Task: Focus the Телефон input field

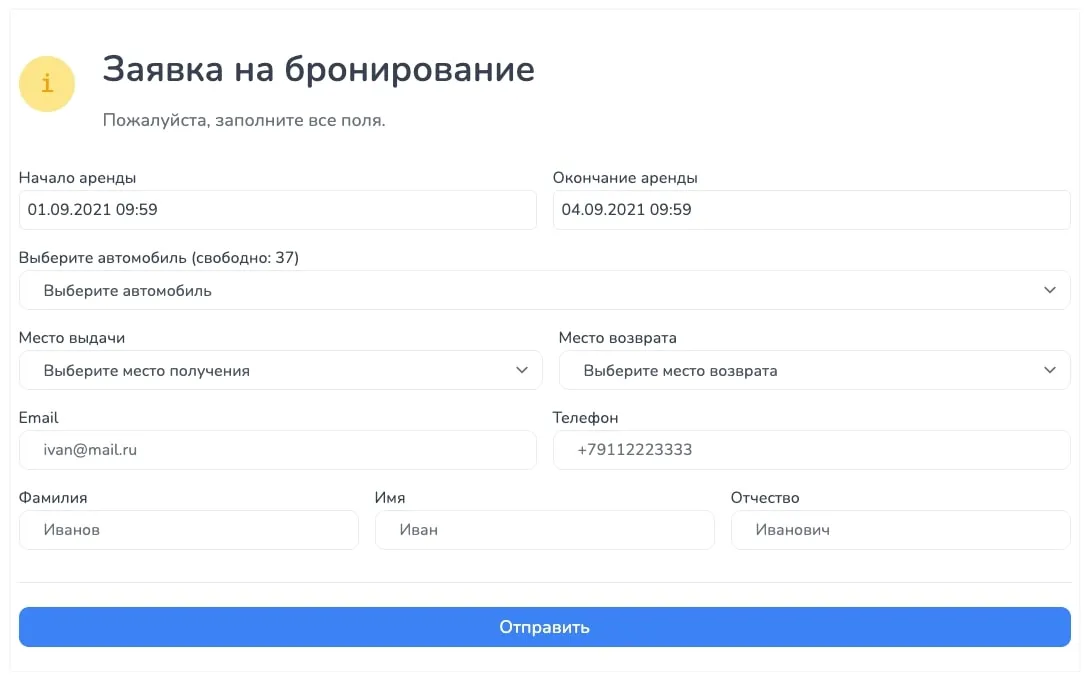Action: (x=811, y=450)
